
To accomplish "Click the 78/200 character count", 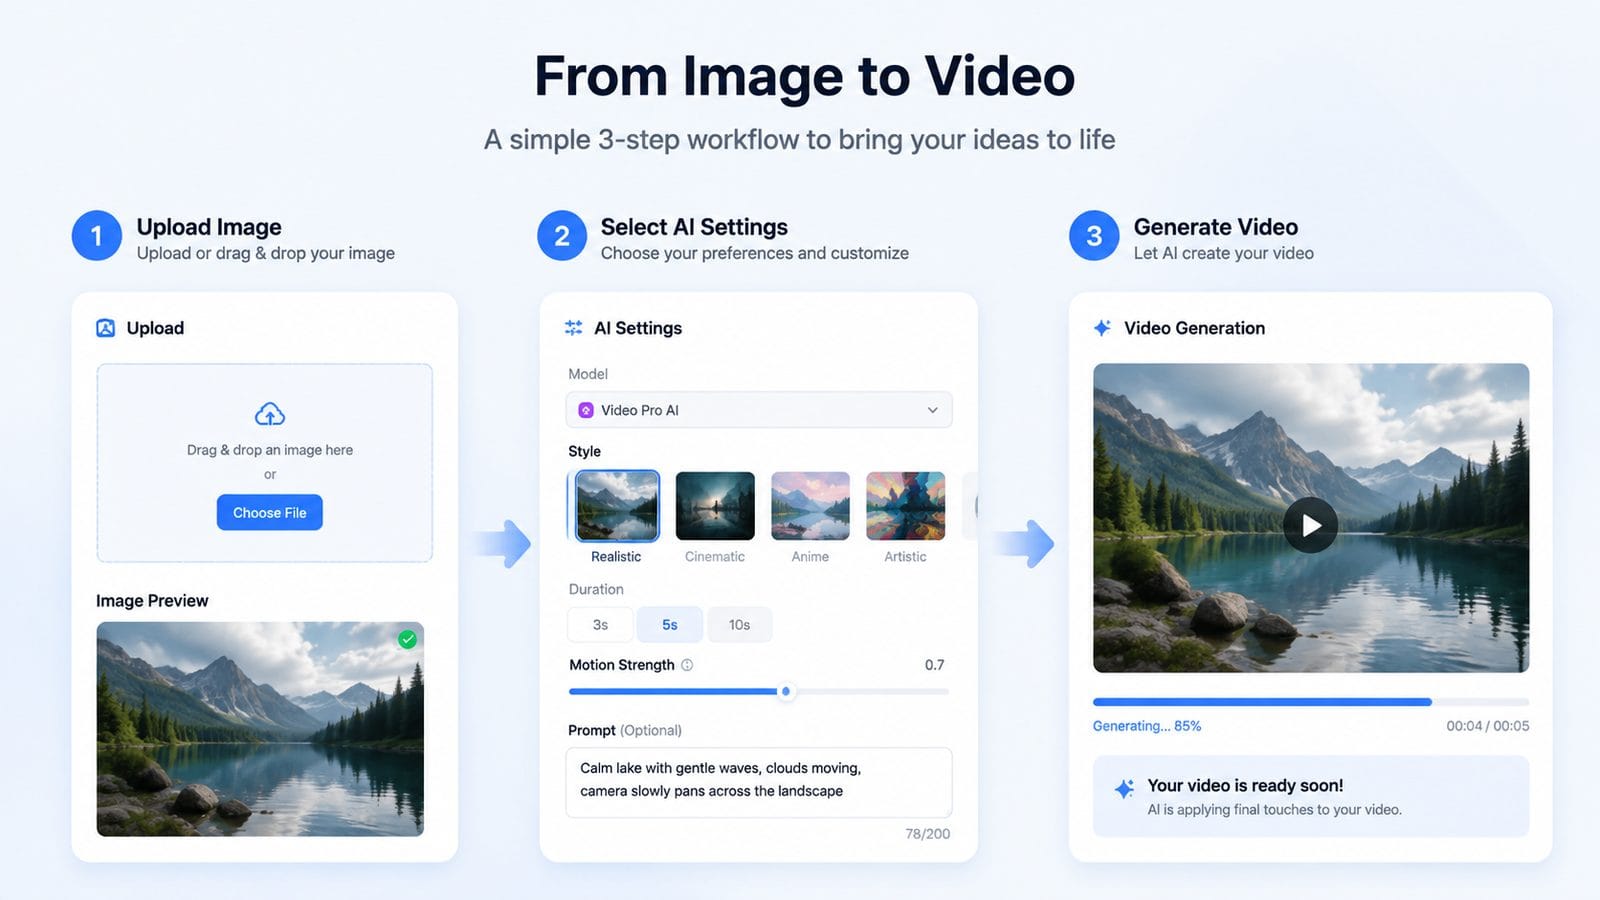I will (928, 834).
